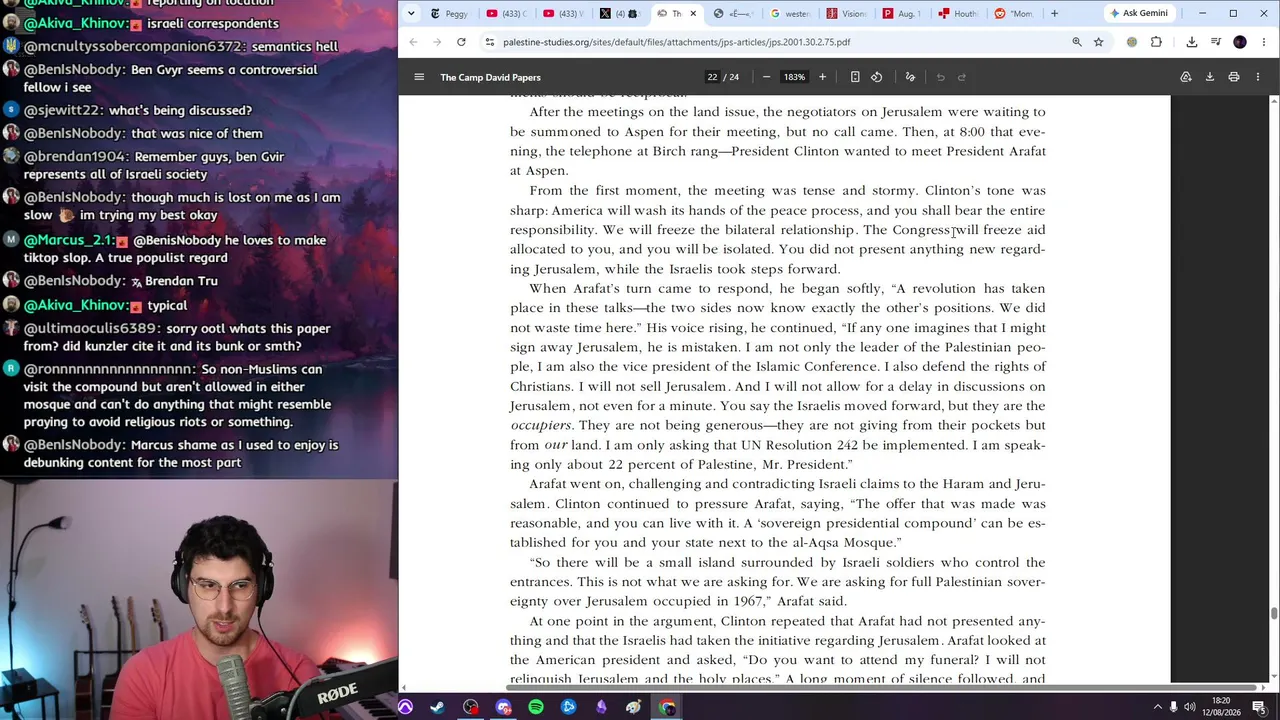Click chat username @ultimaoculis6389
This screenshot has width=1280, height=720.
pos(91,328)
